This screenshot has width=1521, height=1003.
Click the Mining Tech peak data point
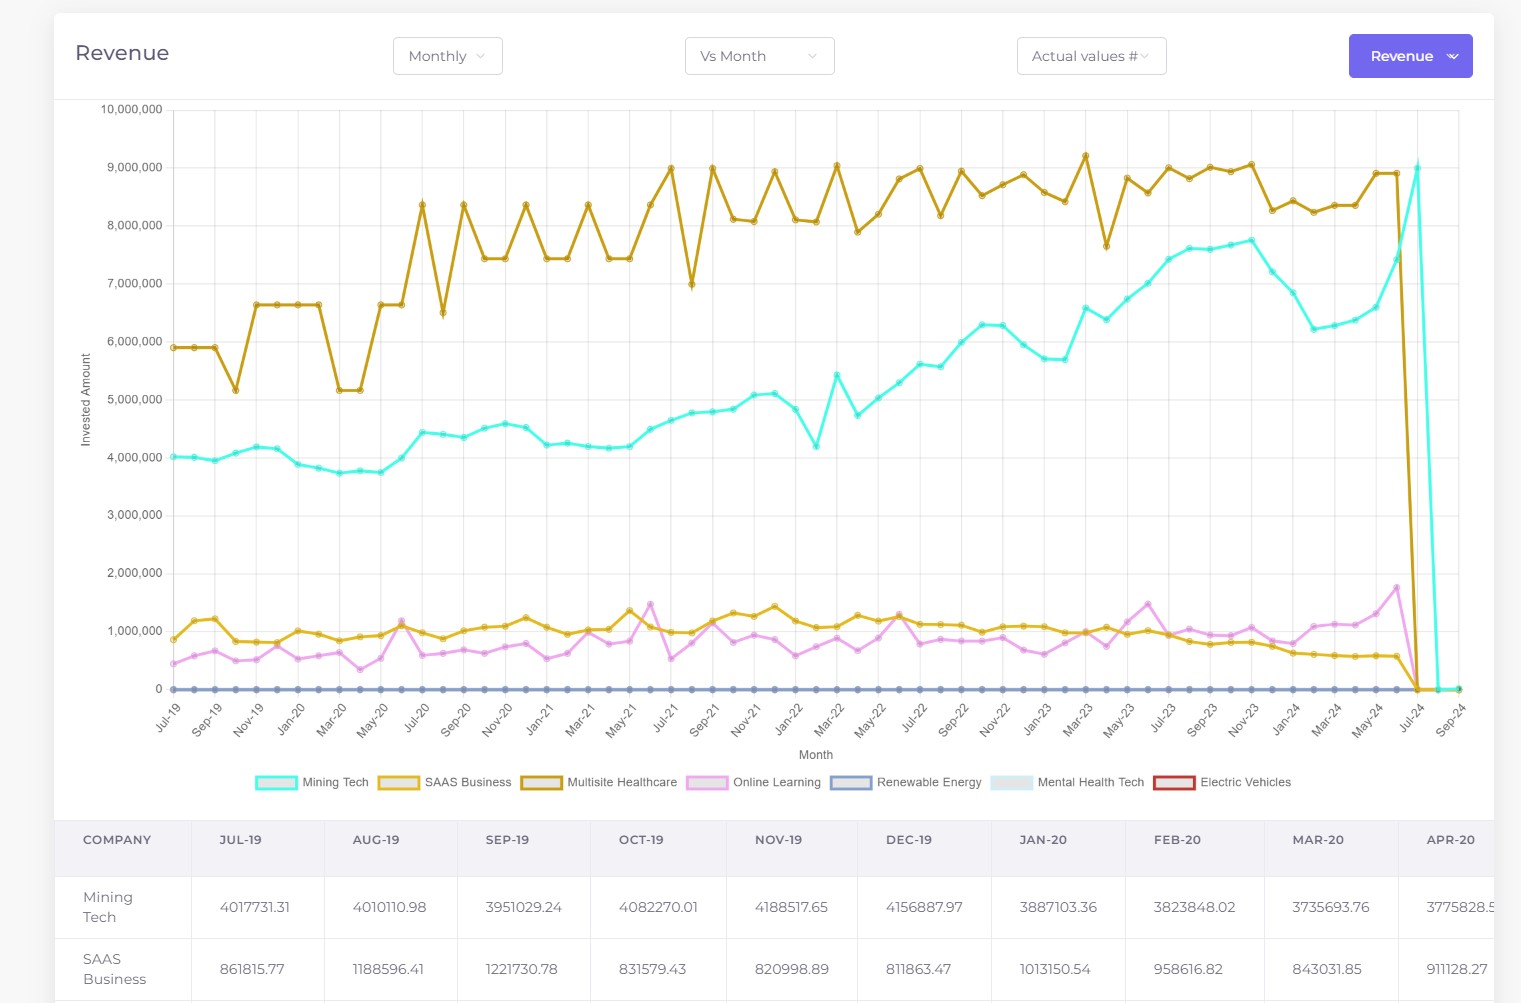point(1417,167)
